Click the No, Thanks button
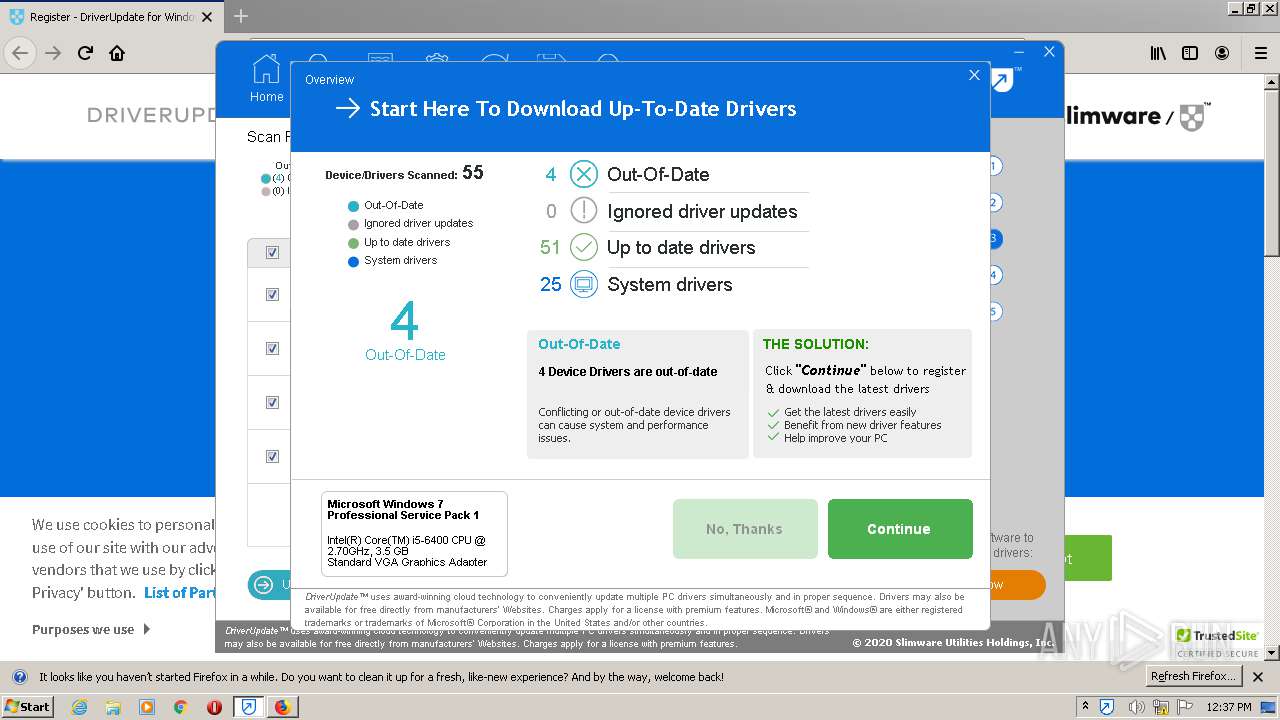The width and height of the screenshot is (1280, 720). (745, 529)
